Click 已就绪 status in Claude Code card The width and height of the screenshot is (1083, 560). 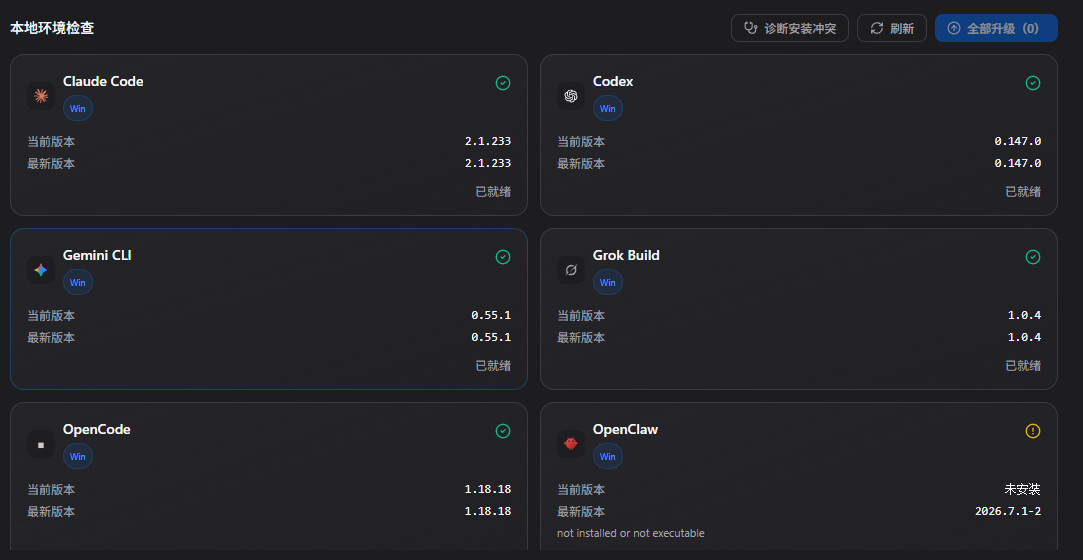point(493,192)
